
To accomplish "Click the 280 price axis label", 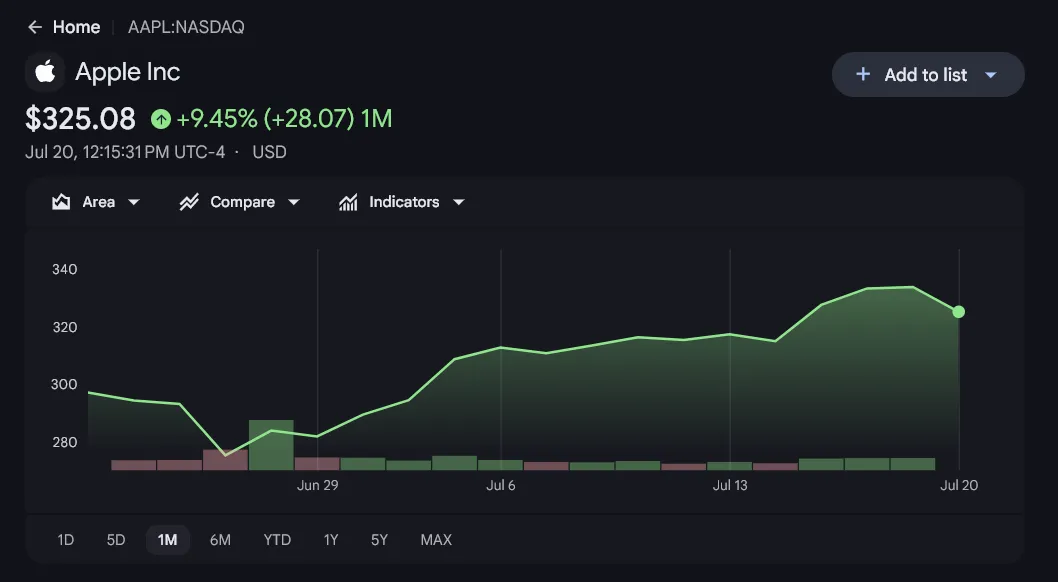I will click(x=65, y=442).
